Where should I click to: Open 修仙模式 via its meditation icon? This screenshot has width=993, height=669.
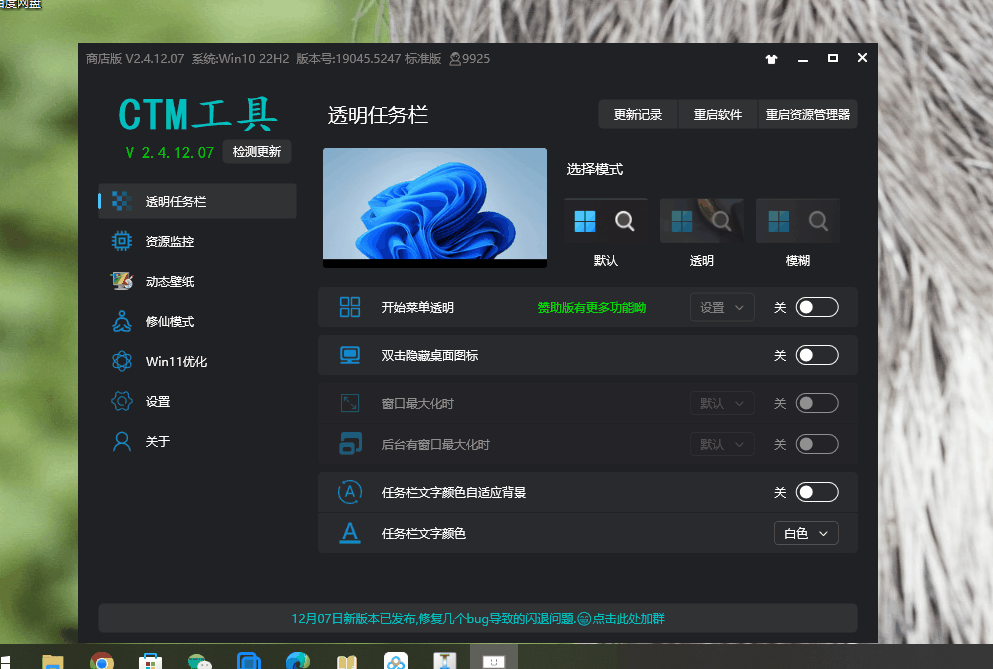(122, 321)
